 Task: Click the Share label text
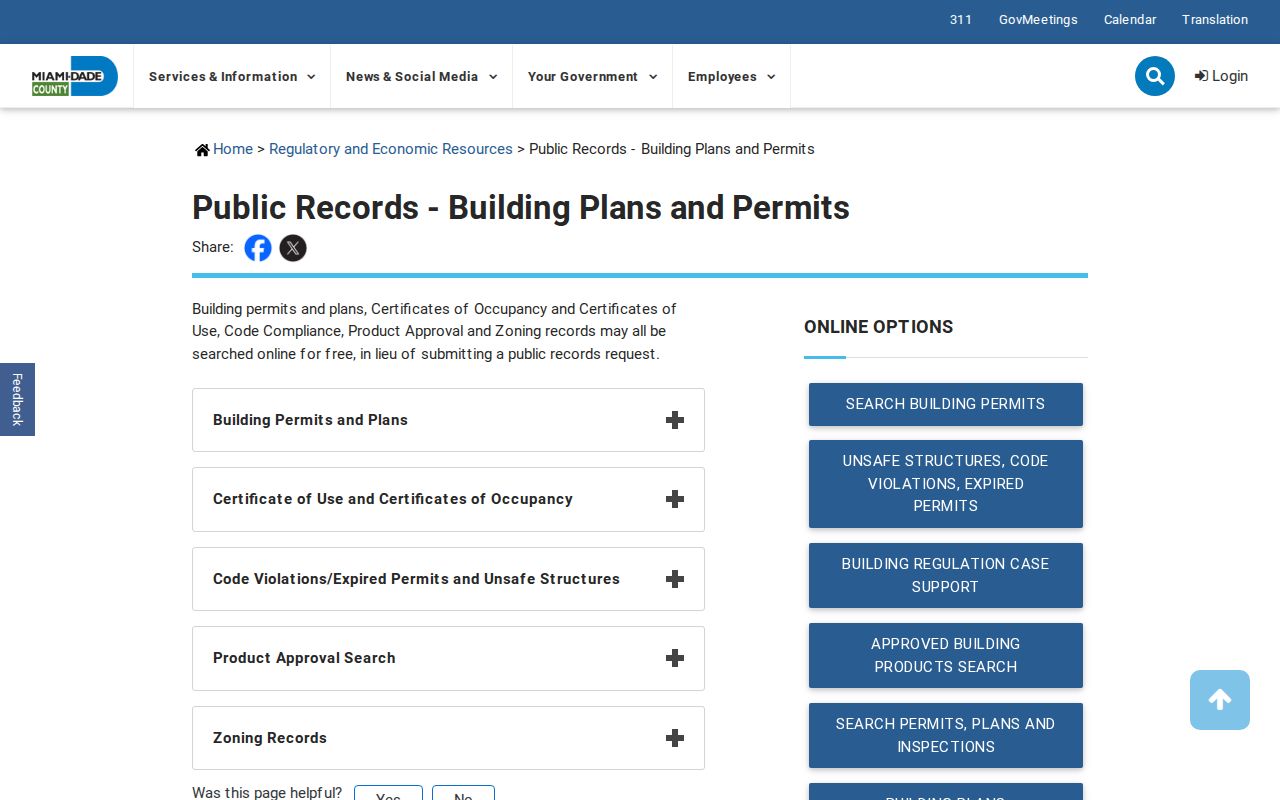click(213, 247)
